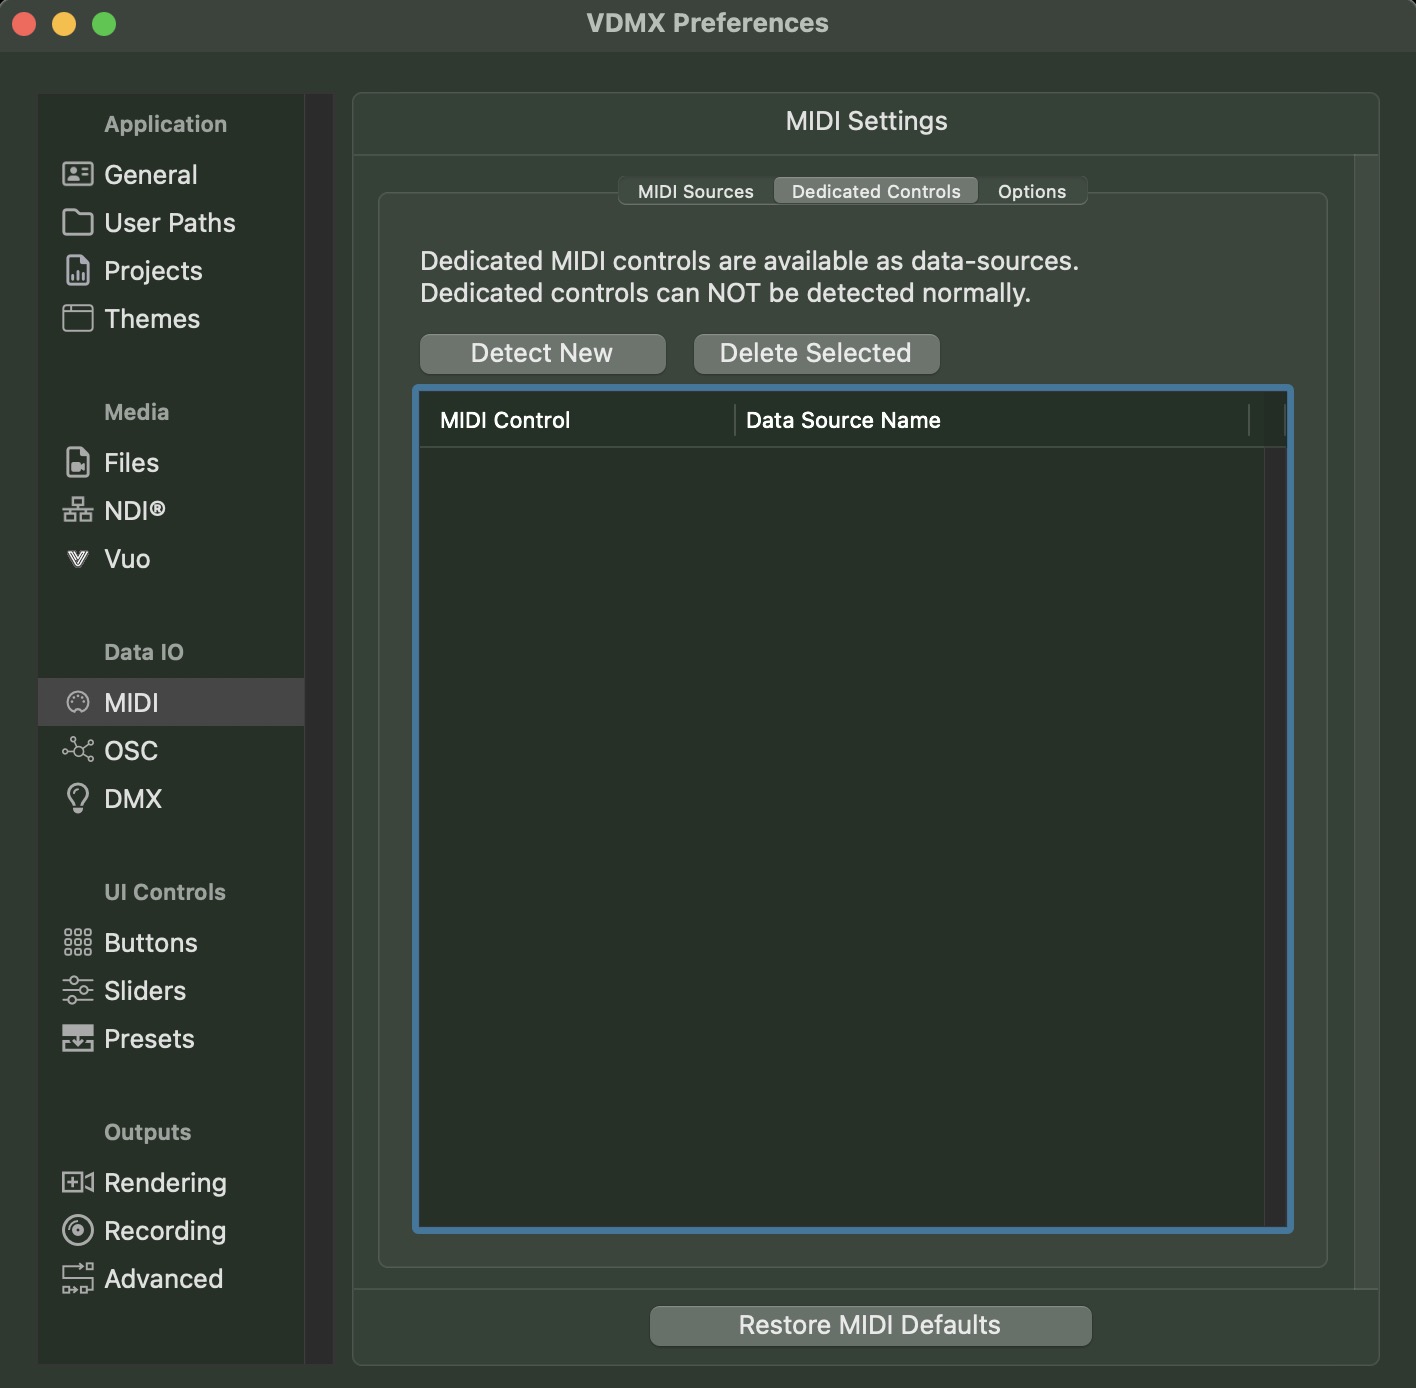Click the Themes window icon
Image resolution: width=1416 pixels, height=1388 pixels.
pos(77,318)
